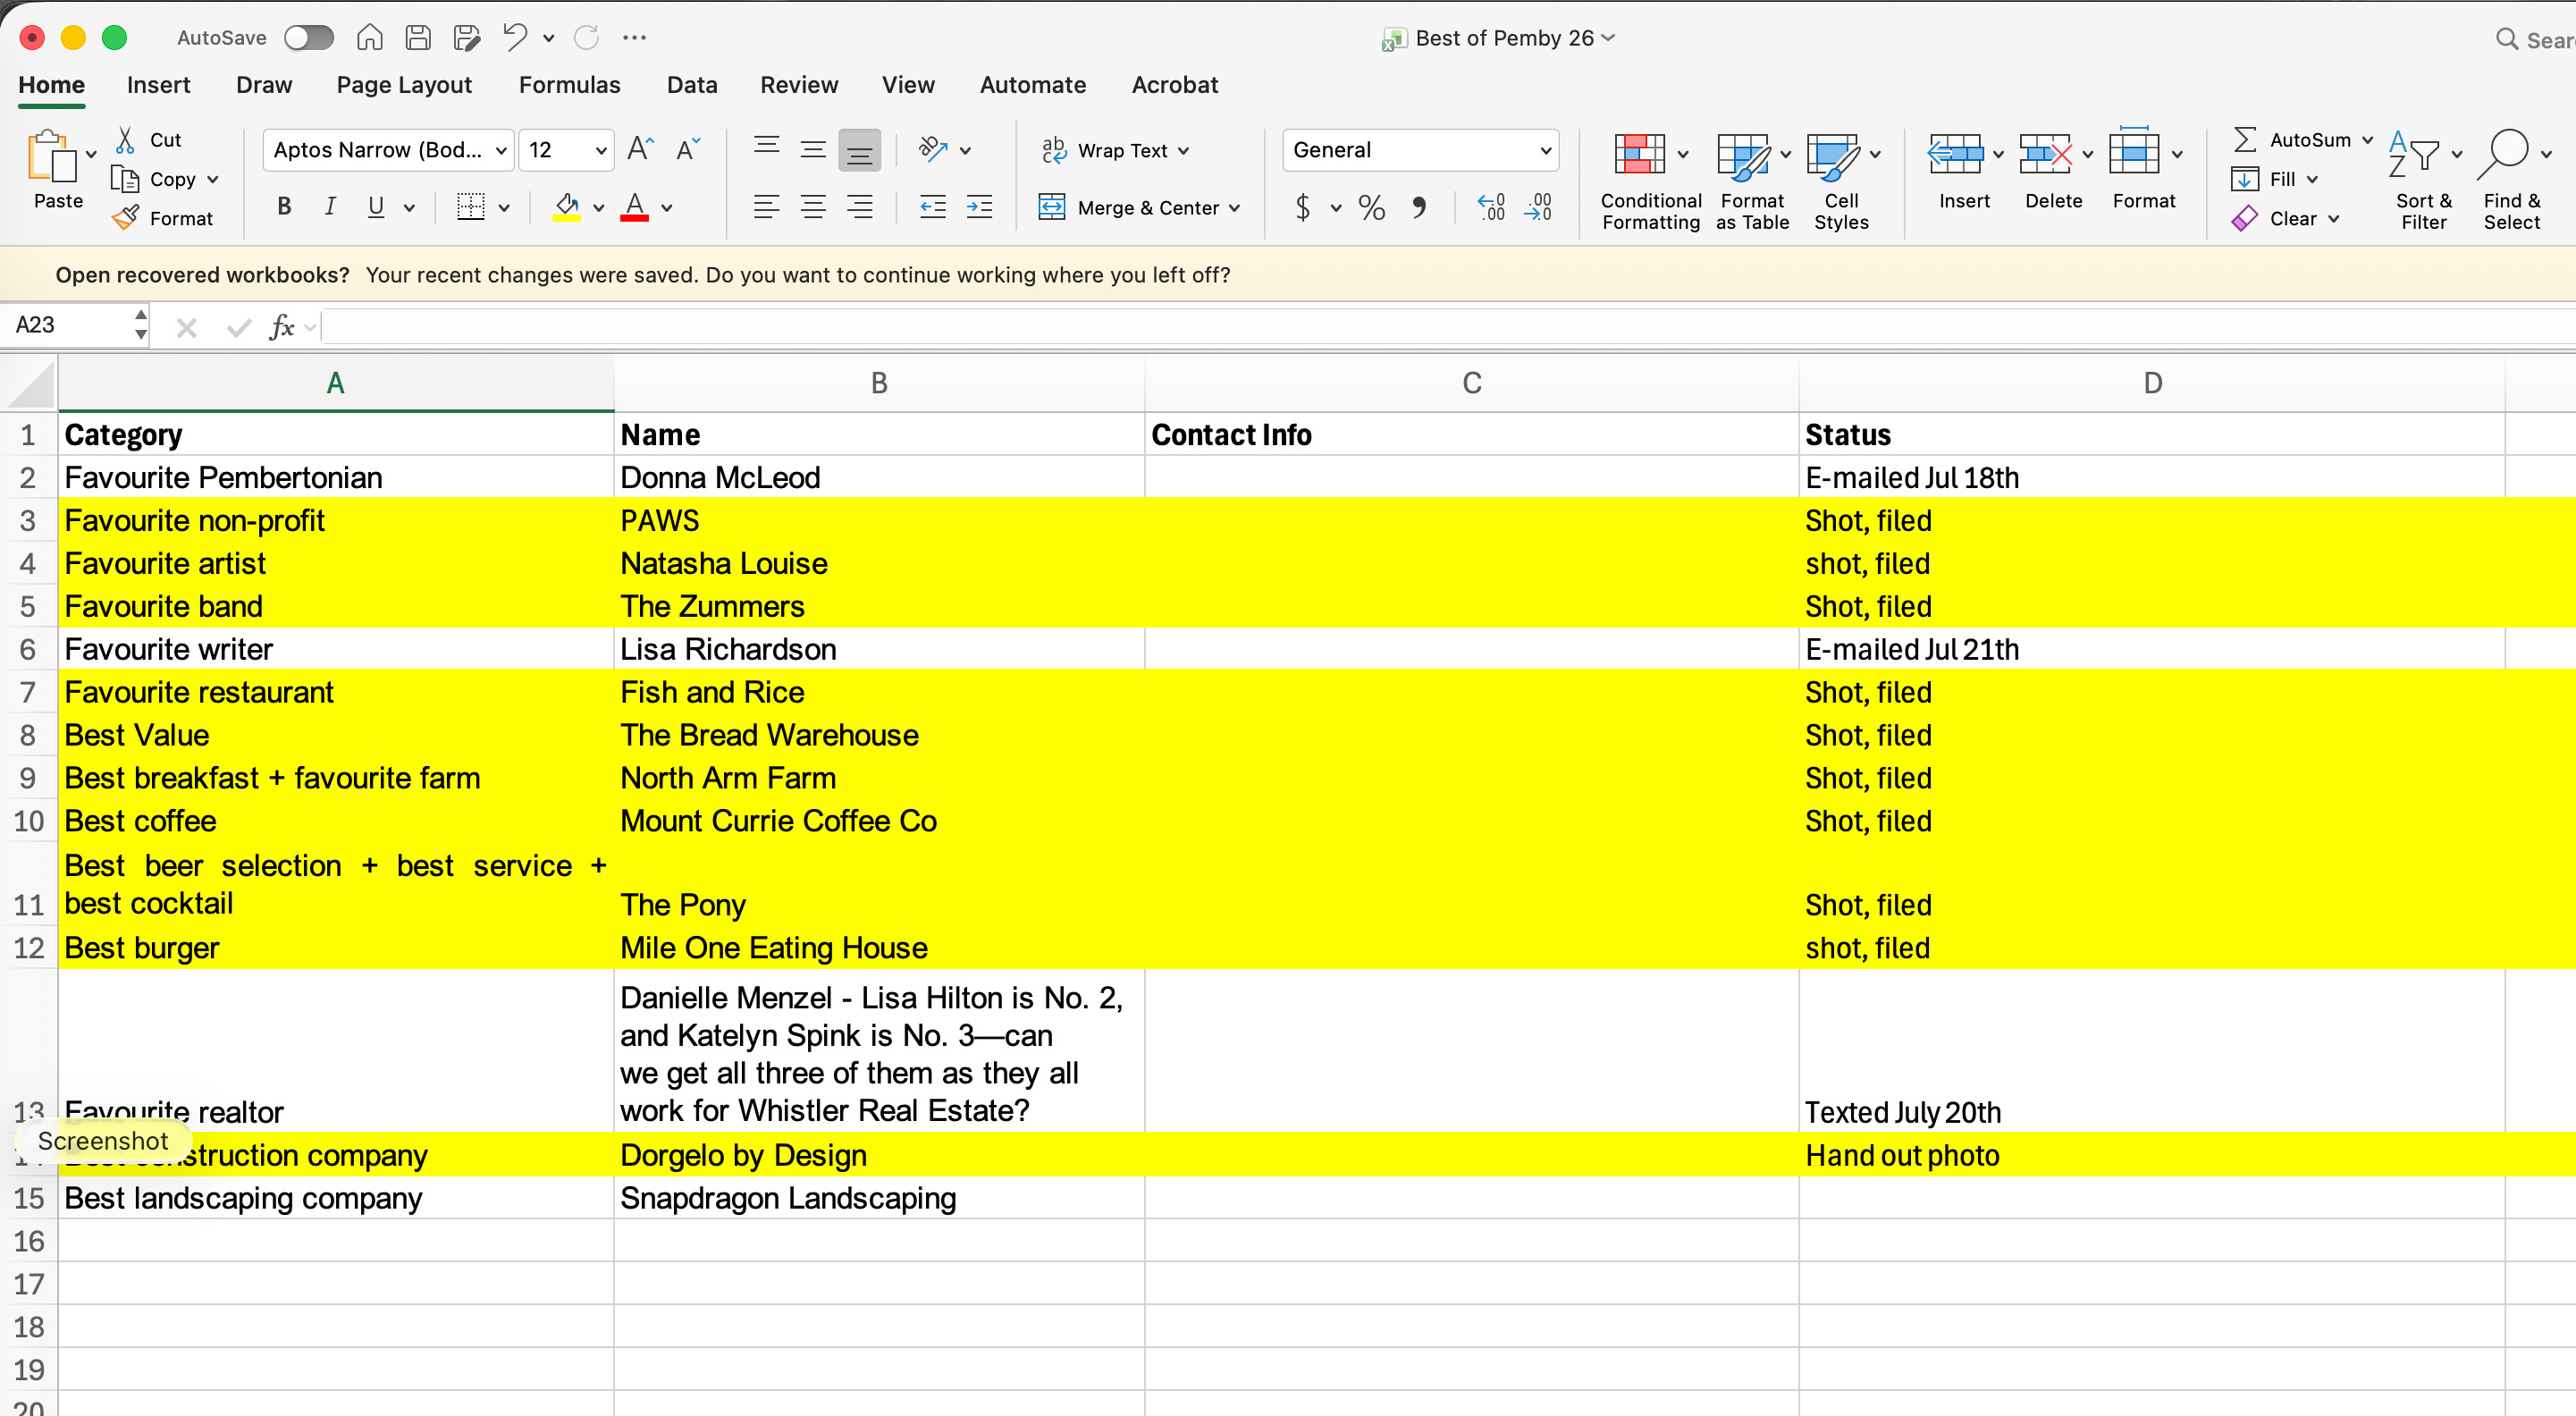This screenshot has width=2576, height=1416.
Task: Click the Insert cells icon
Action: click(x=1955, y=154)
